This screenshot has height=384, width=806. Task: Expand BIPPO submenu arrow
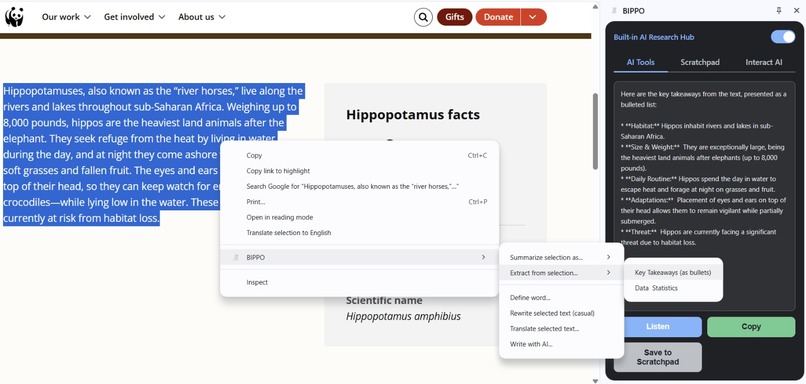pos(483,257)
